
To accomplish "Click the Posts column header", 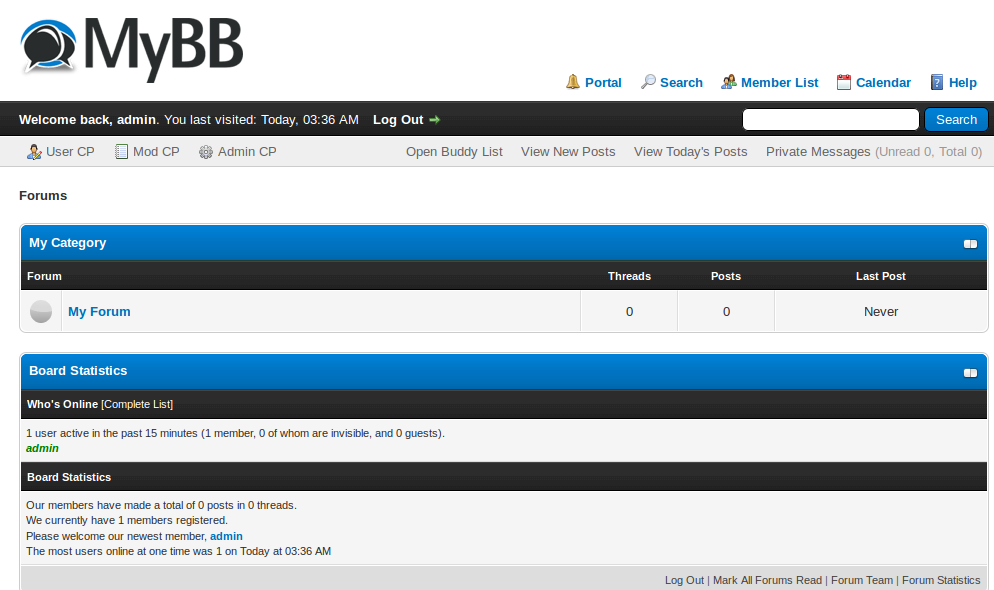I will pos(725,276).
